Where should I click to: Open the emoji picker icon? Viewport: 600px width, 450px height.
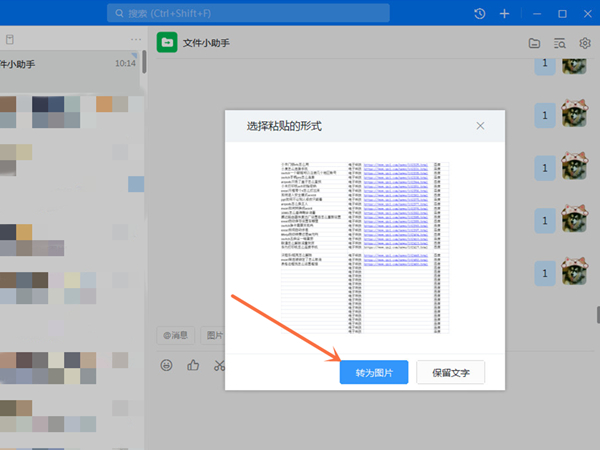[167, 365]
